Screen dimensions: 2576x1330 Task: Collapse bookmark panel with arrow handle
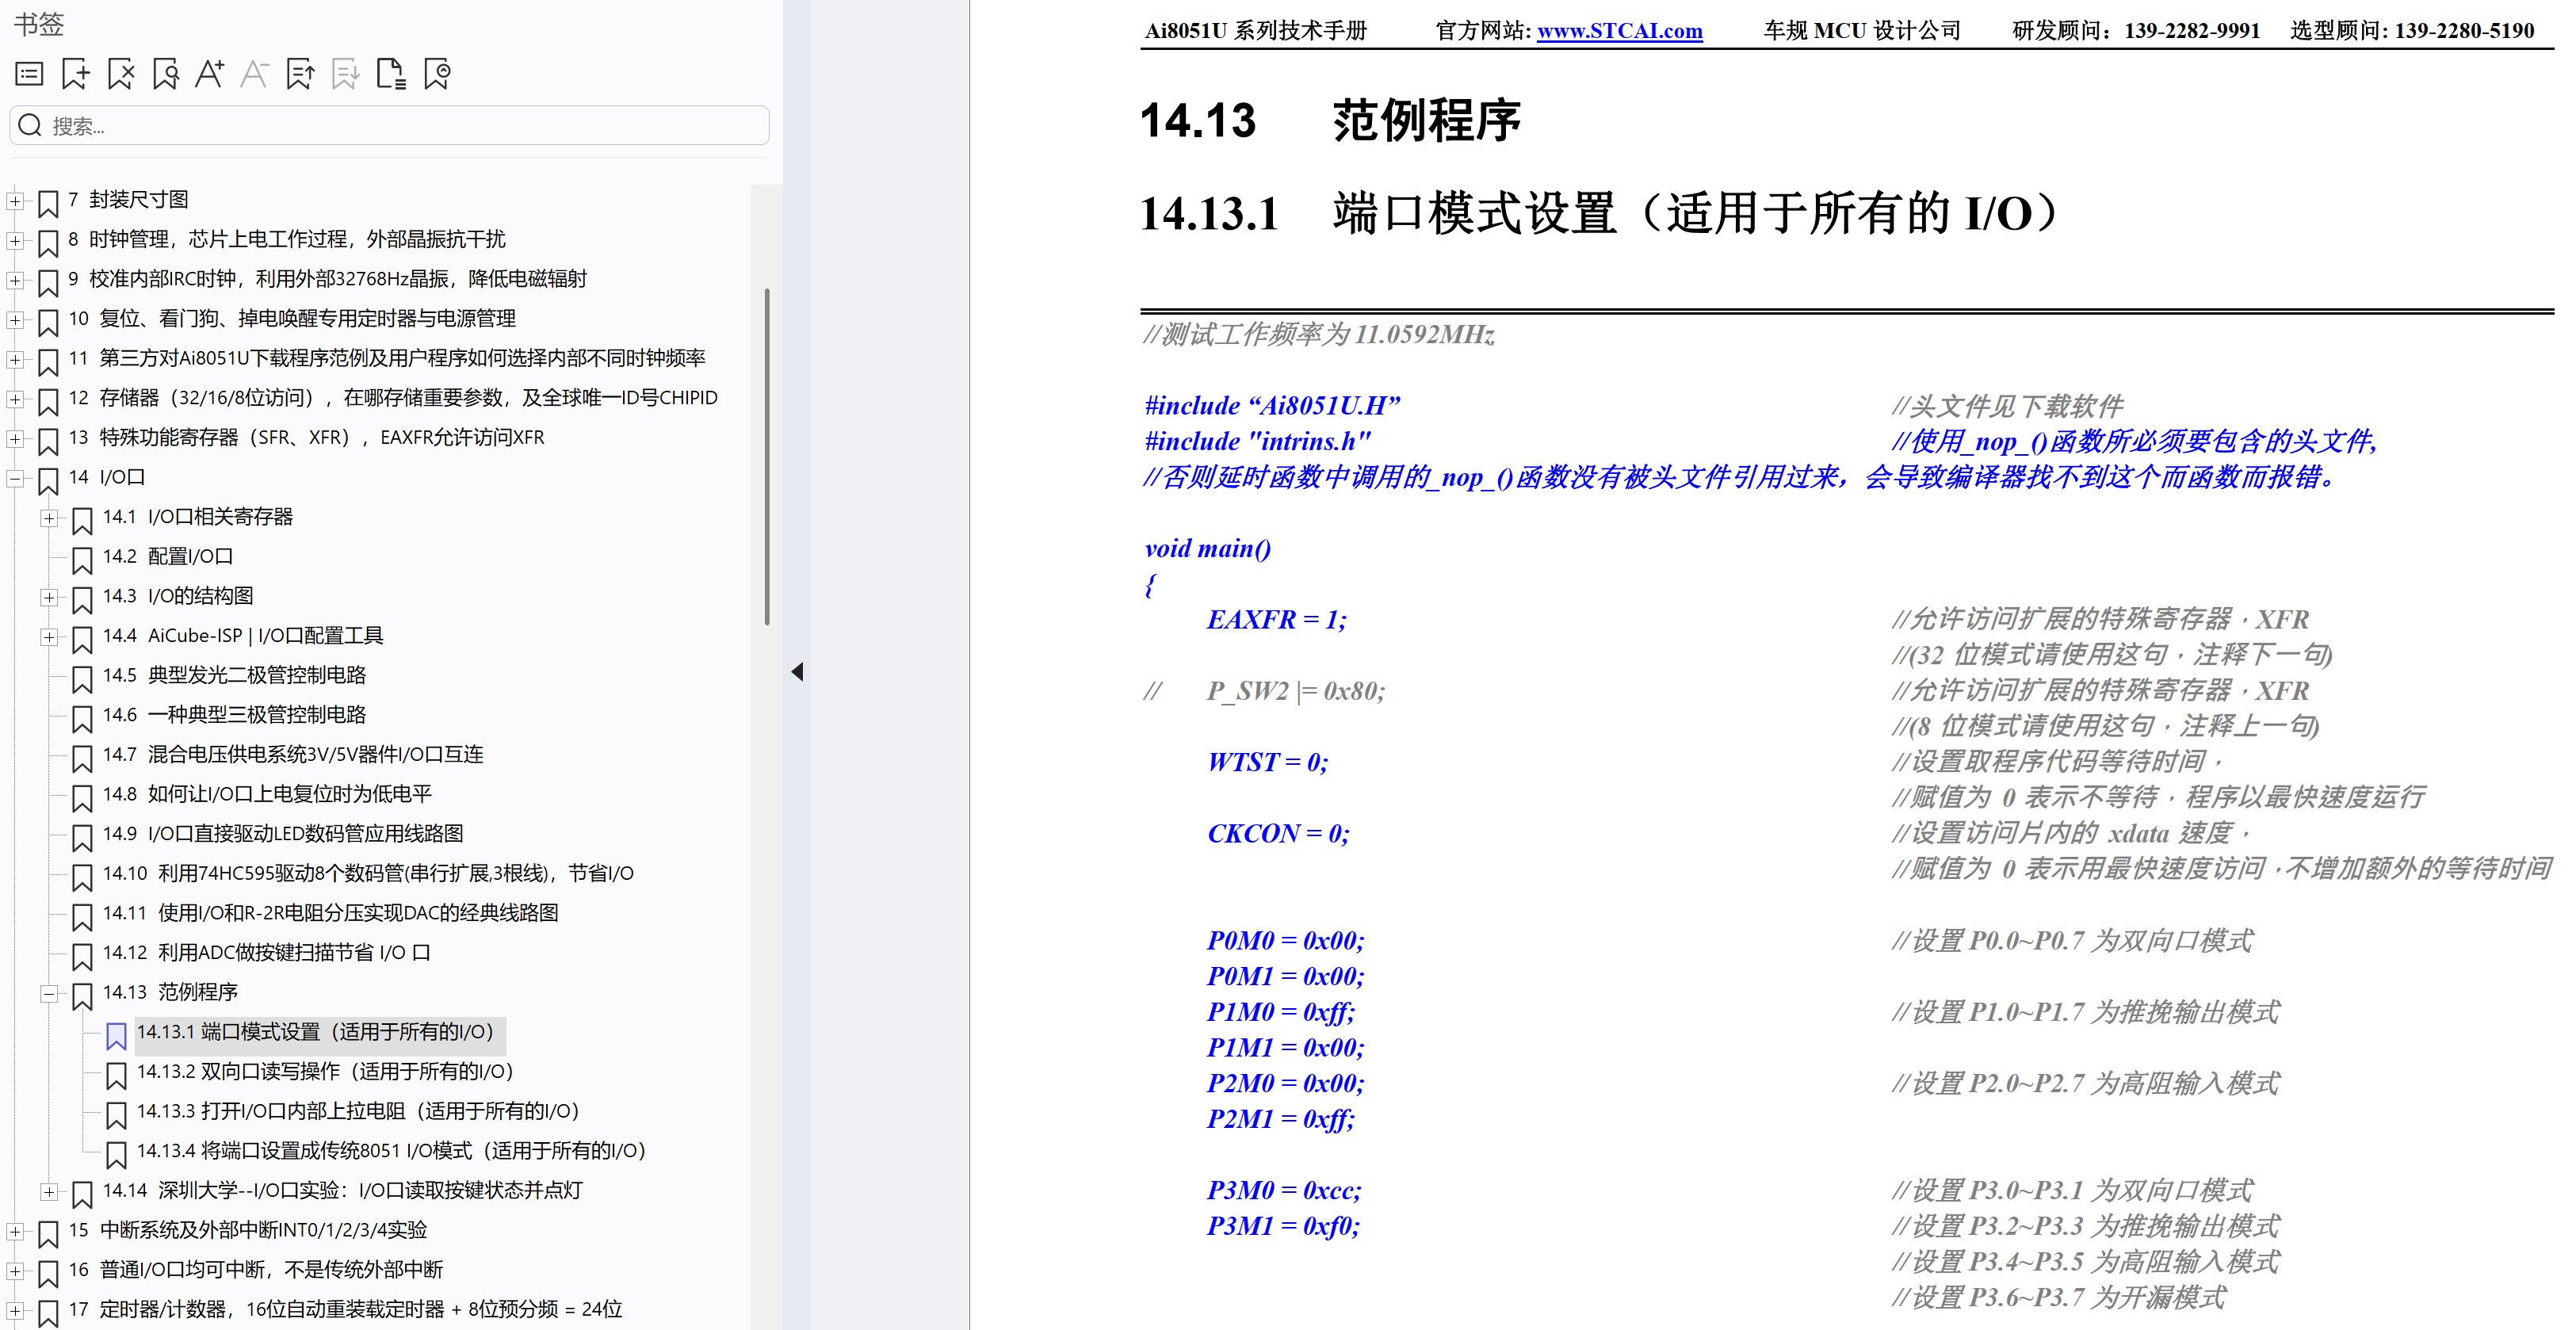point(797,672)
